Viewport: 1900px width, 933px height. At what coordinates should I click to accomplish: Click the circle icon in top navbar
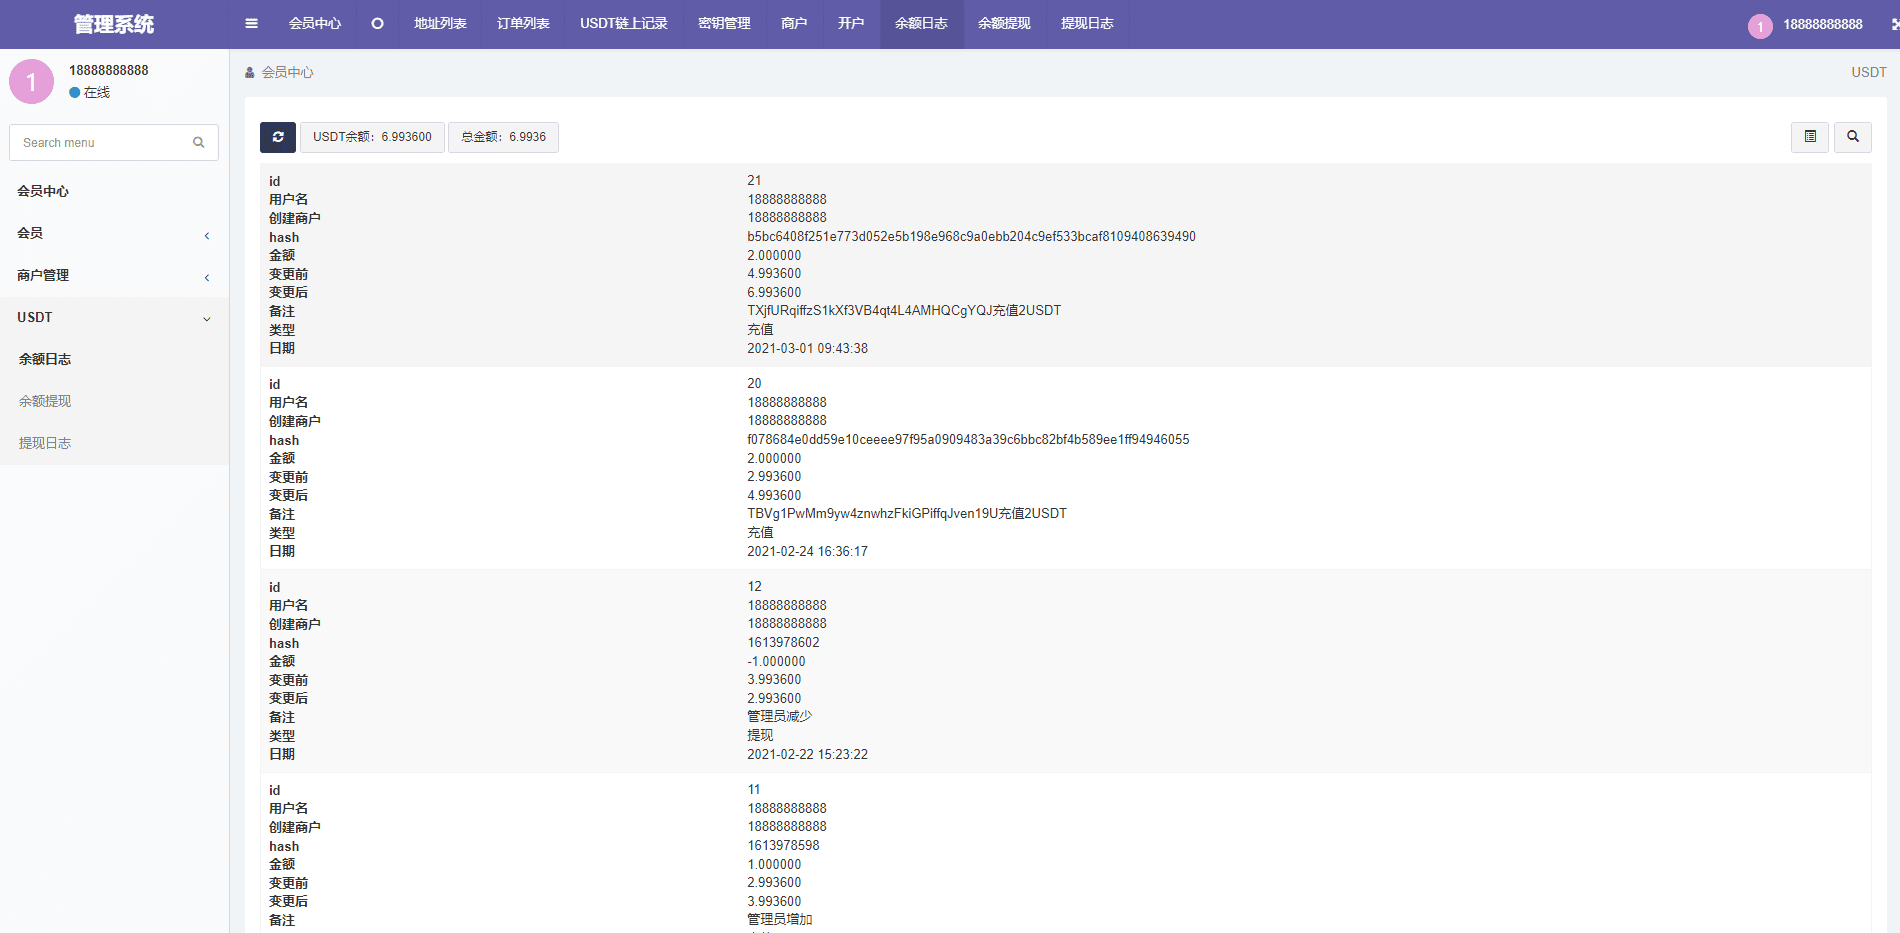[377, 24]
